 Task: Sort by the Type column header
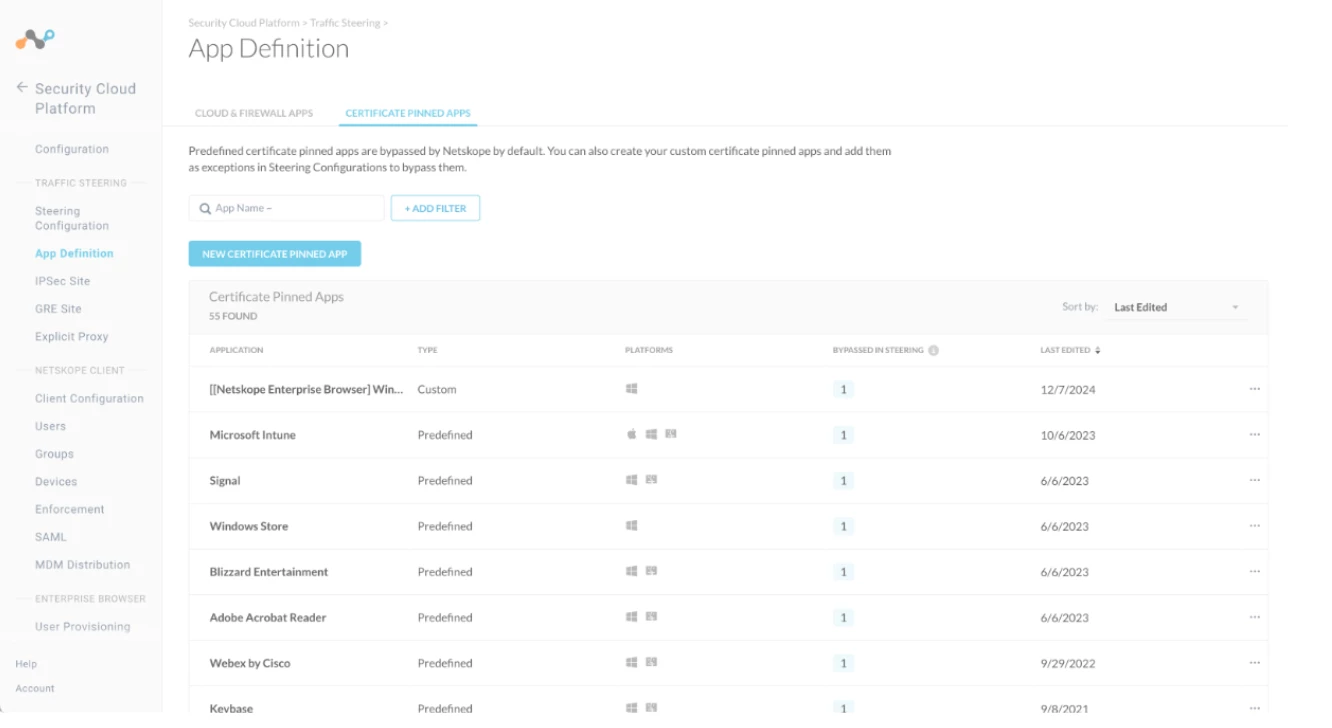(427, 351)
